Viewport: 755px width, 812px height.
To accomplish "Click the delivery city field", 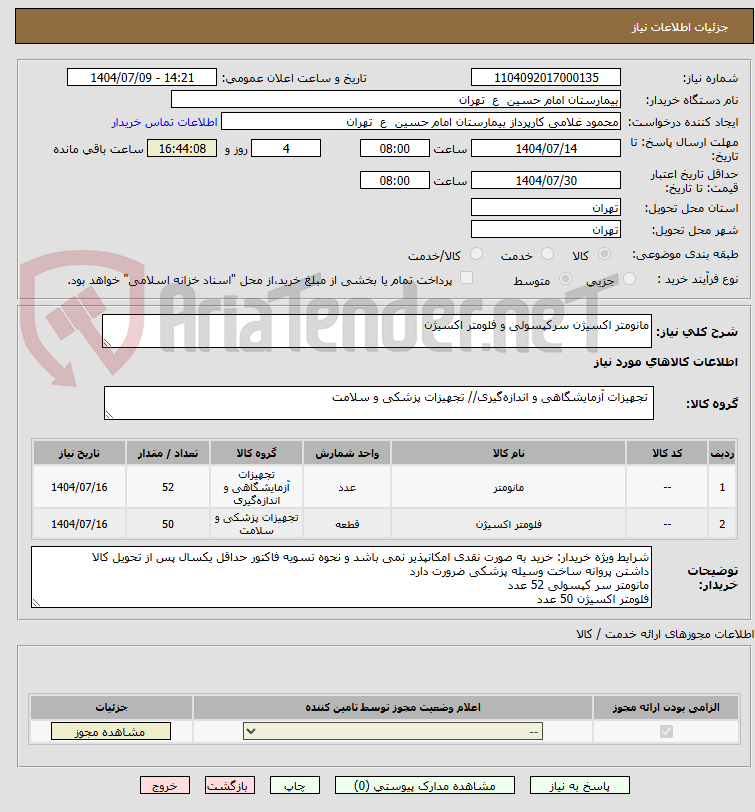I will coord(546,229).
